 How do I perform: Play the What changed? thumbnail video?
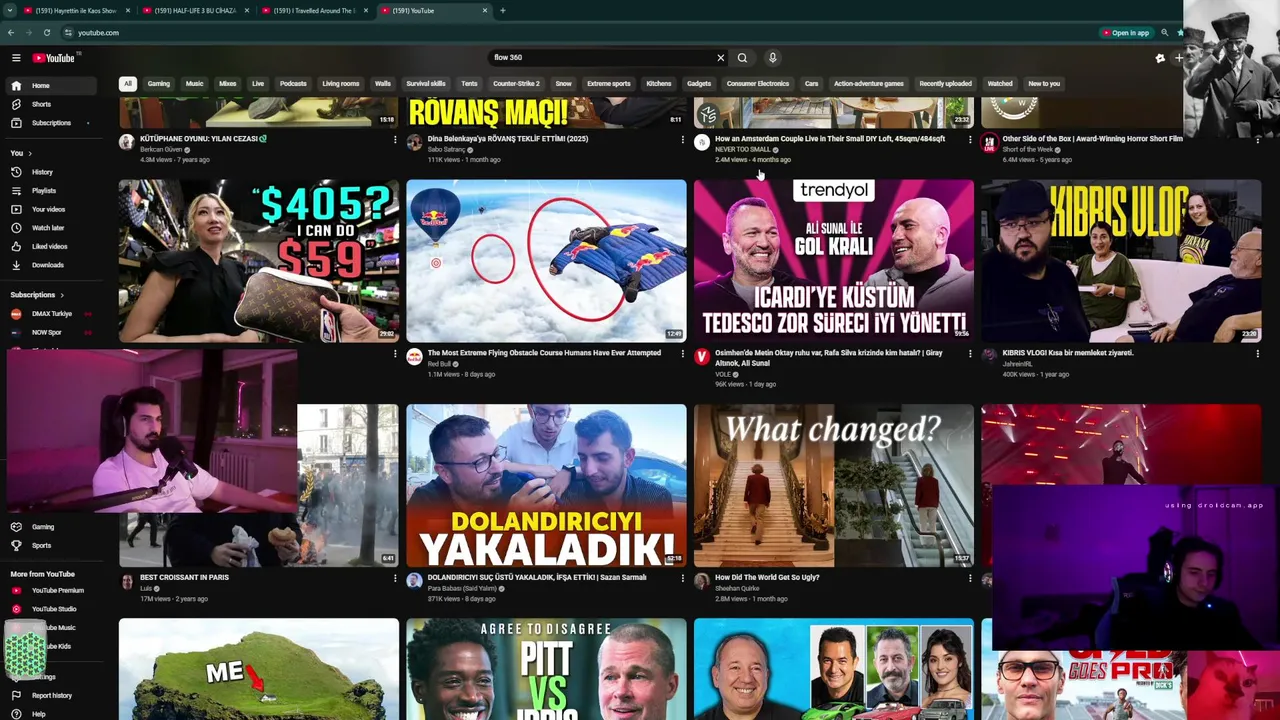(x=834, y=485)
